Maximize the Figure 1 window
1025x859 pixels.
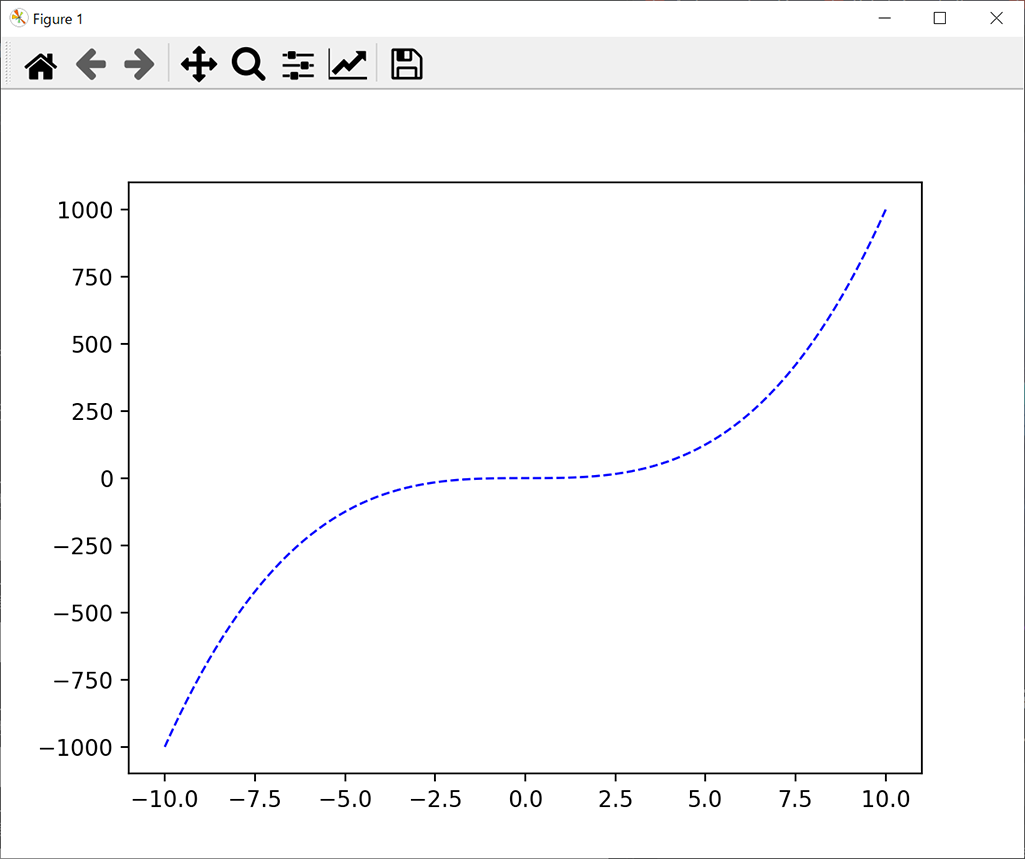tap(940, 18)
